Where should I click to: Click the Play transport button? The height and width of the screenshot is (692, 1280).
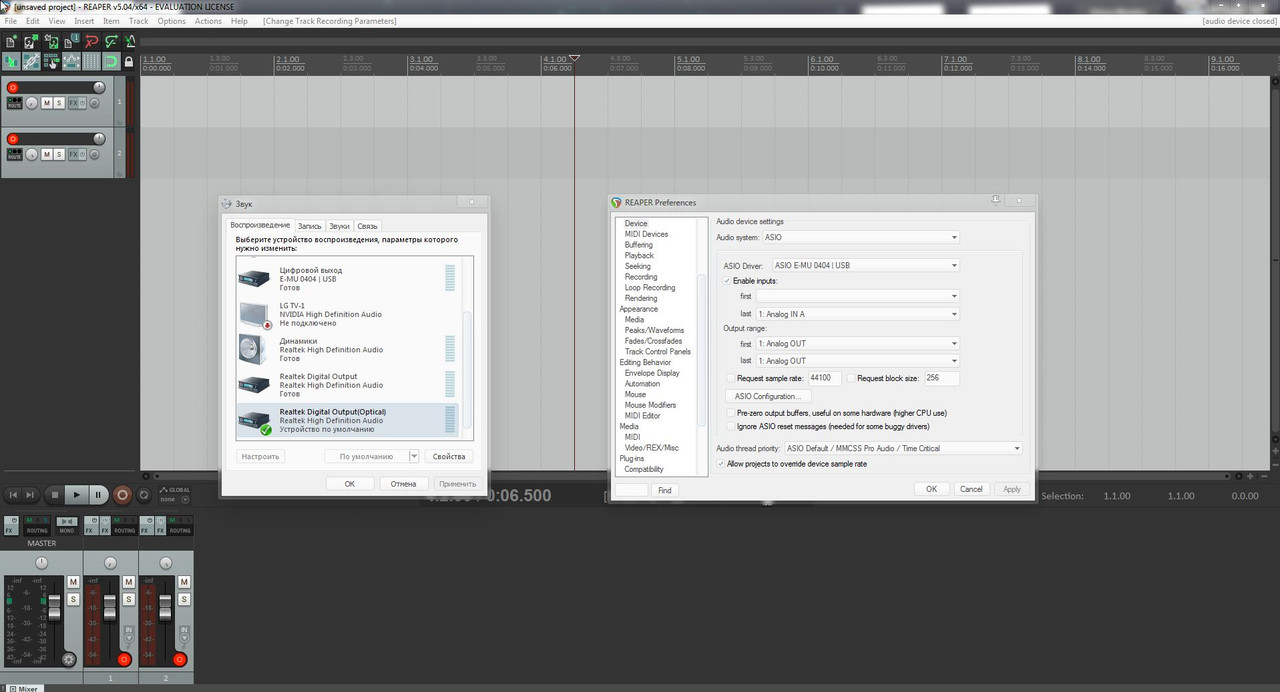tap(76, 494)
